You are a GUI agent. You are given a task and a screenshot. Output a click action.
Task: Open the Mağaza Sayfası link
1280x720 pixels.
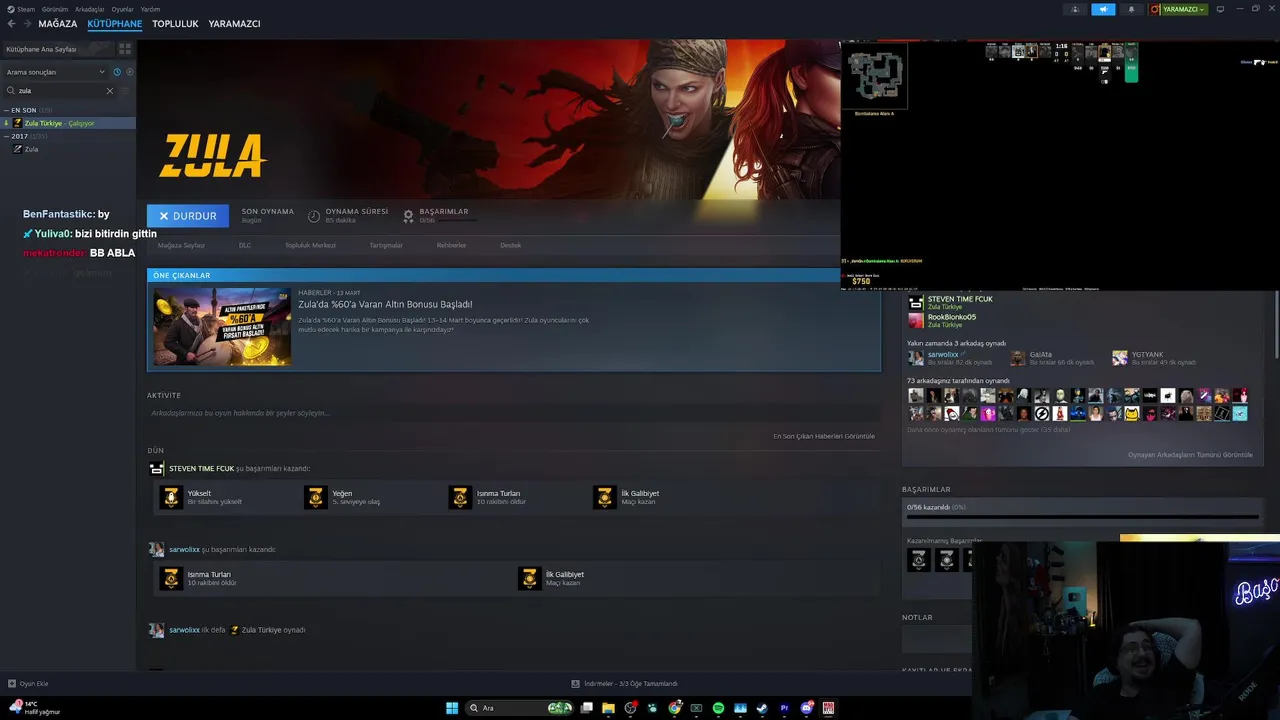181,245
